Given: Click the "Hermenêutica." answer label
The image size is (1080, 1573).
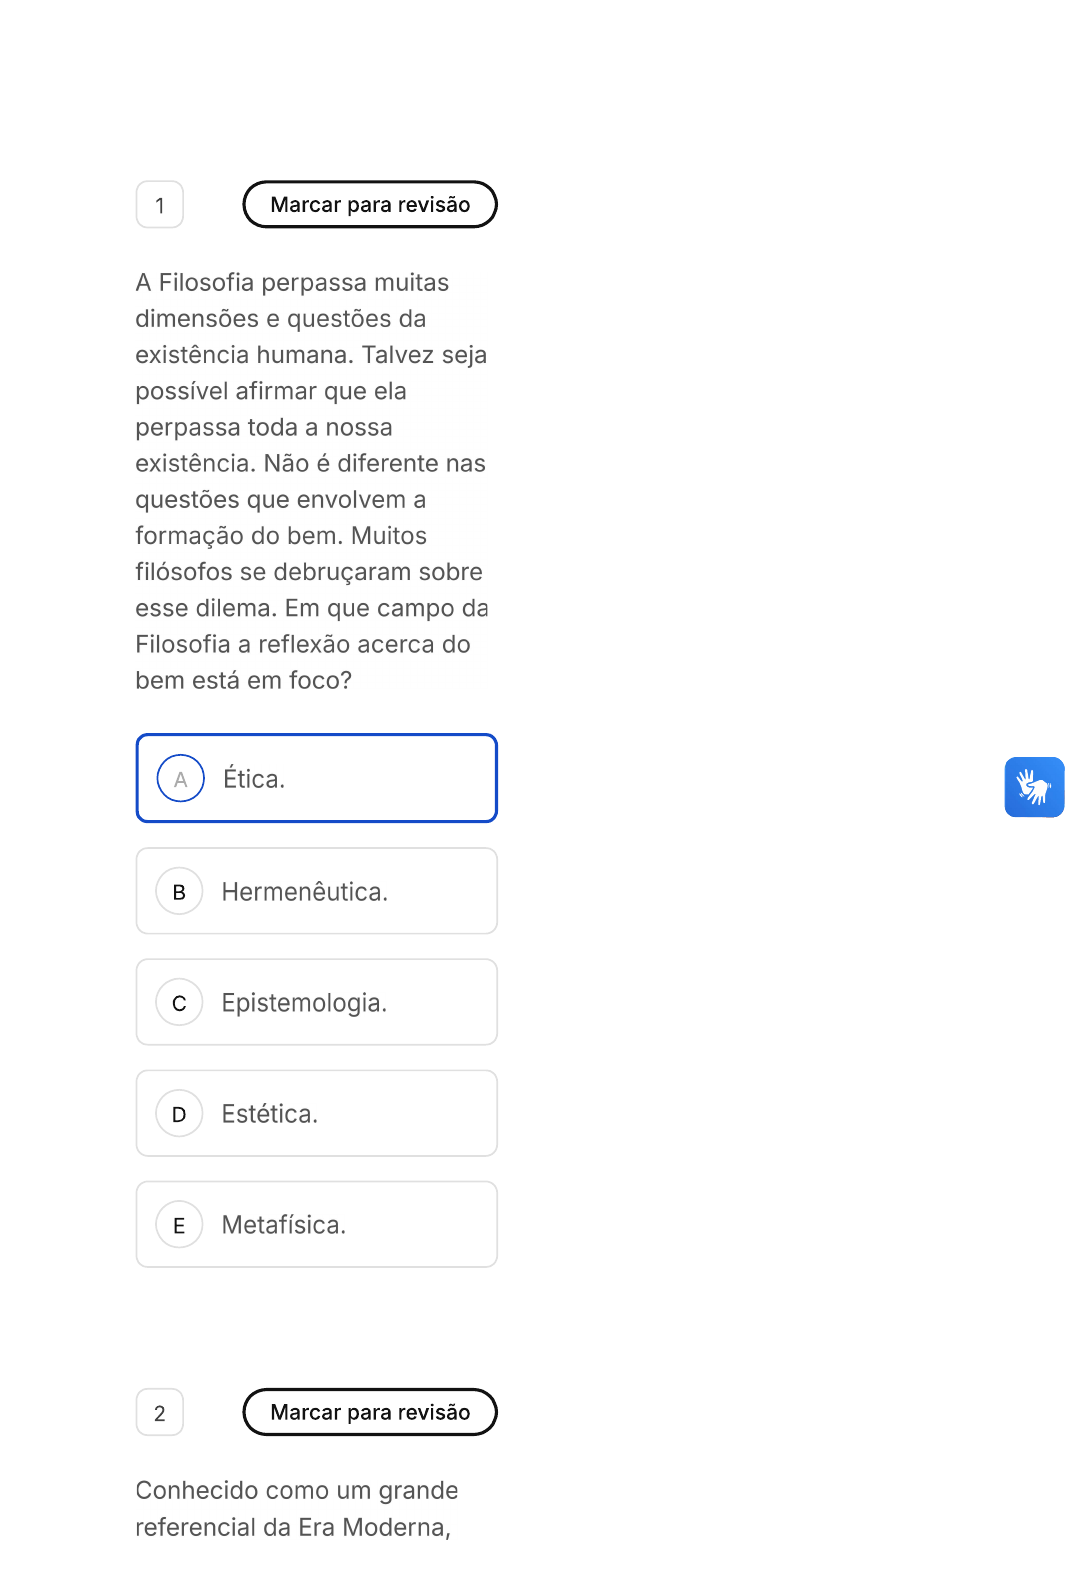Looking at the screenshot, I should click(304, 892).
